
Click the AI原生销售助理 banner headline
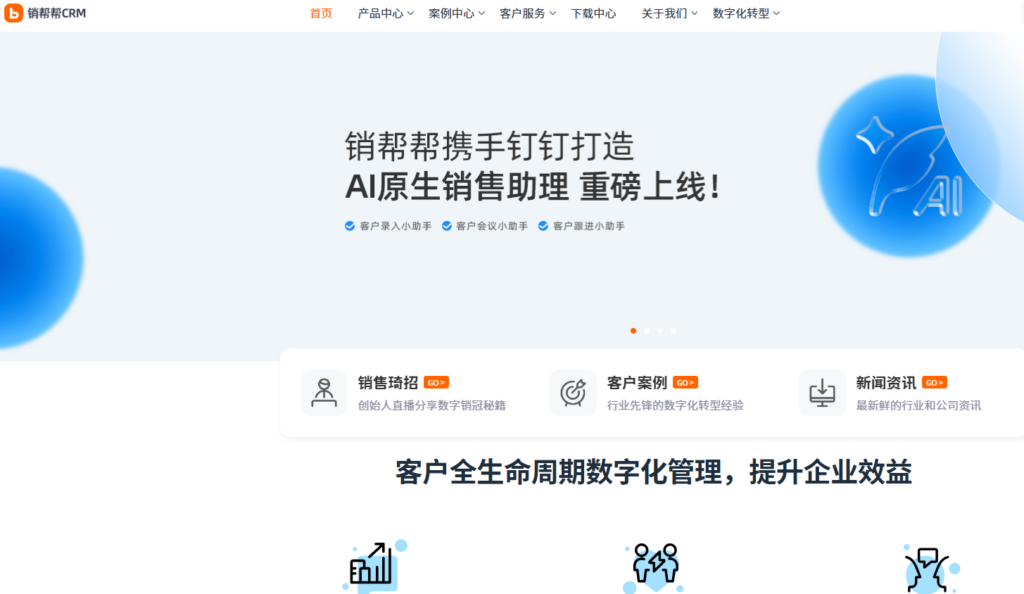pos(532,186)
